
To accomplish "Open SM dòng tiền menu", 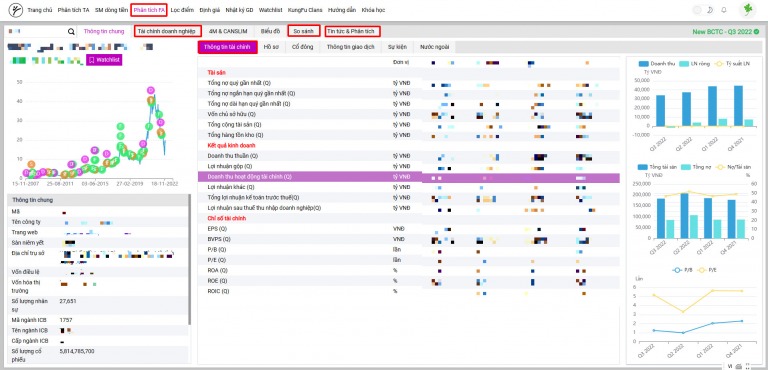I will click(111, 10).
